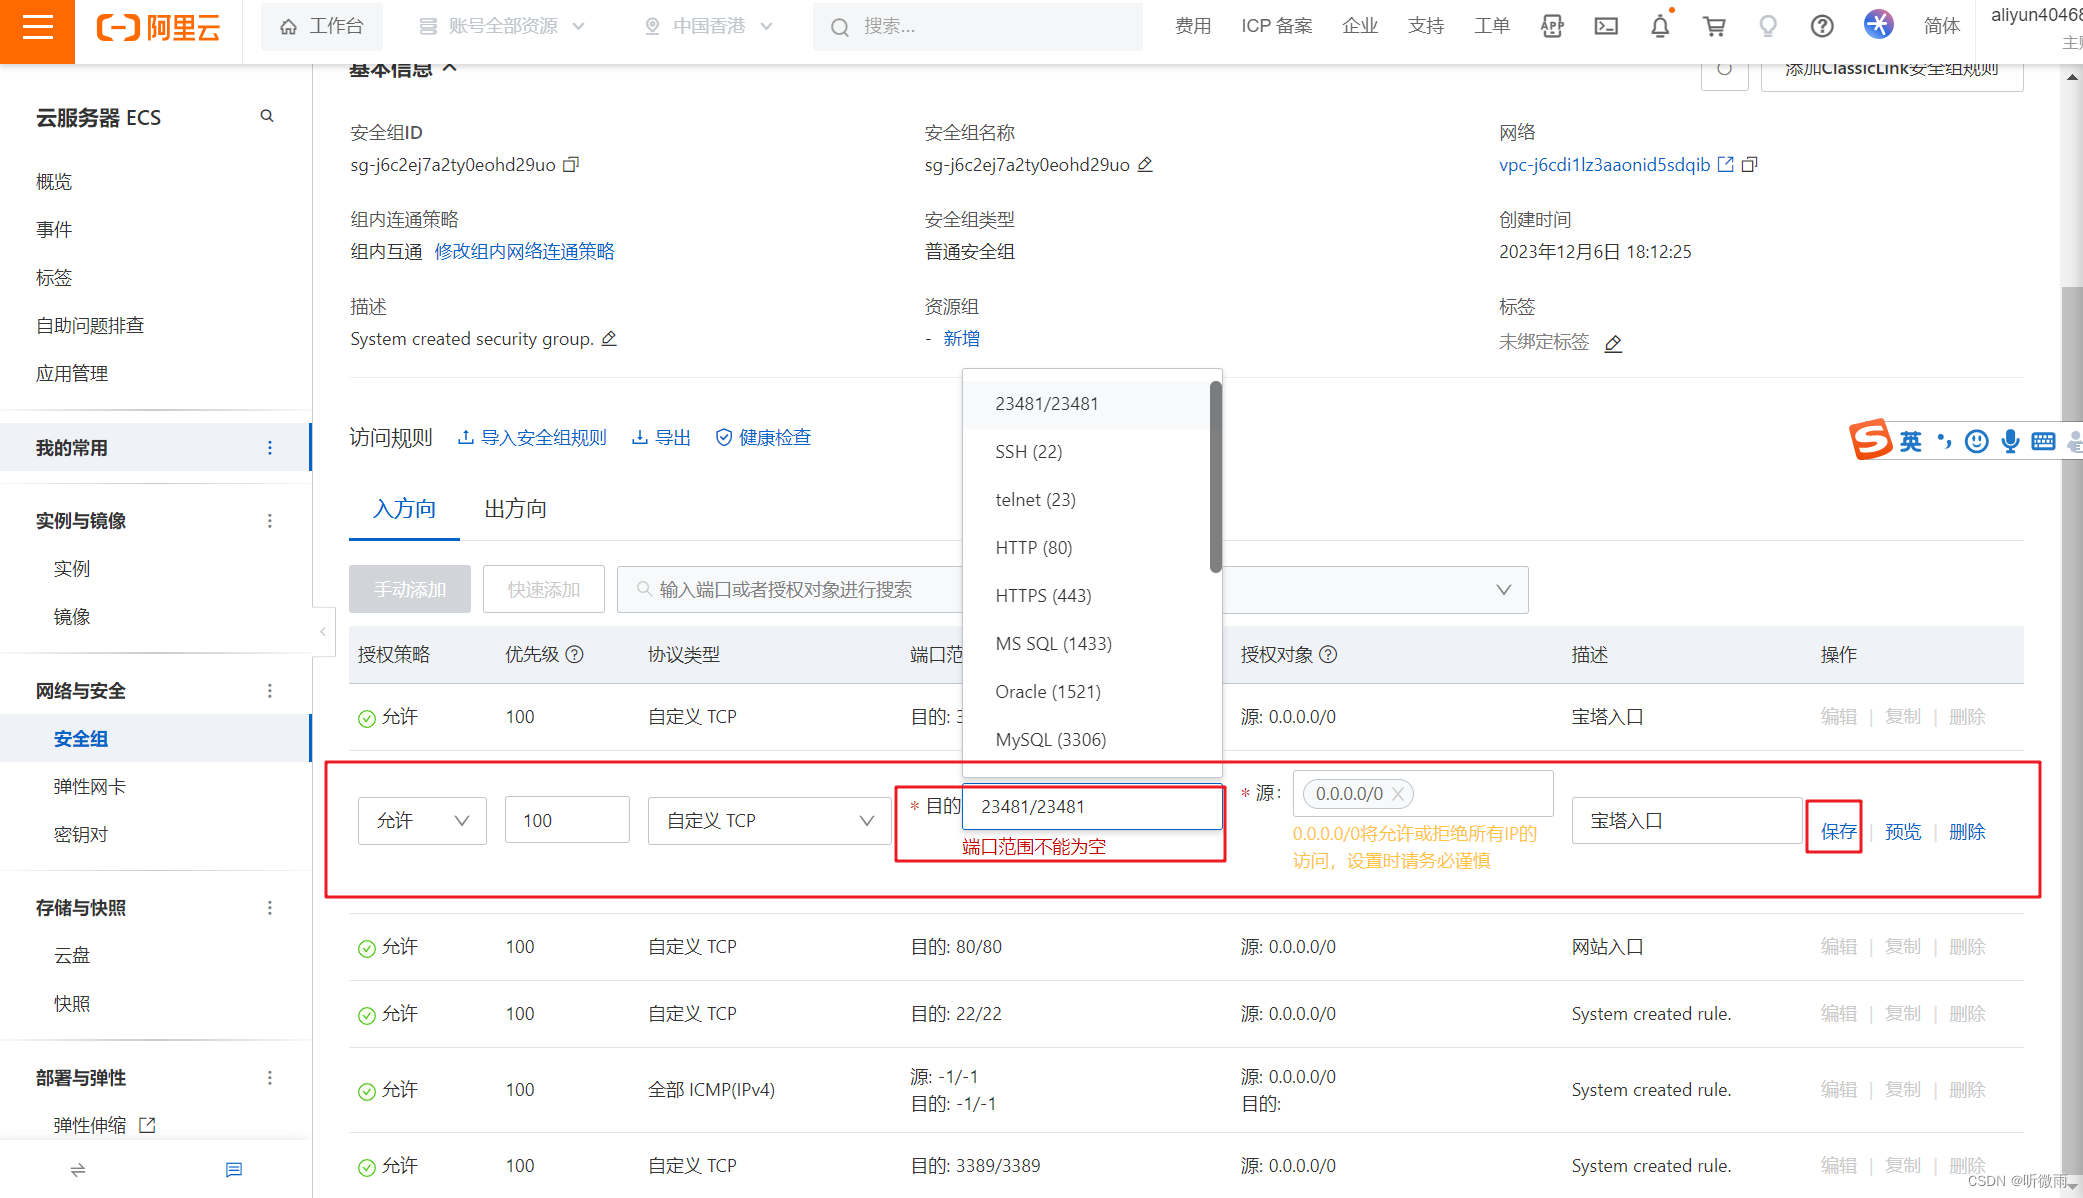Screen dimensions: 2083x1198
Task: Copy the security group ID
Action: click(571, 164)
